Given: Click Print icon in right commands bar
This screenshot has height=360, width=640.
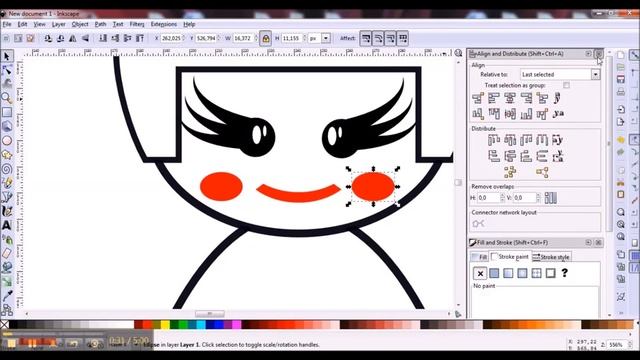Looking at the screenshot, I should (x=621, y=91).
